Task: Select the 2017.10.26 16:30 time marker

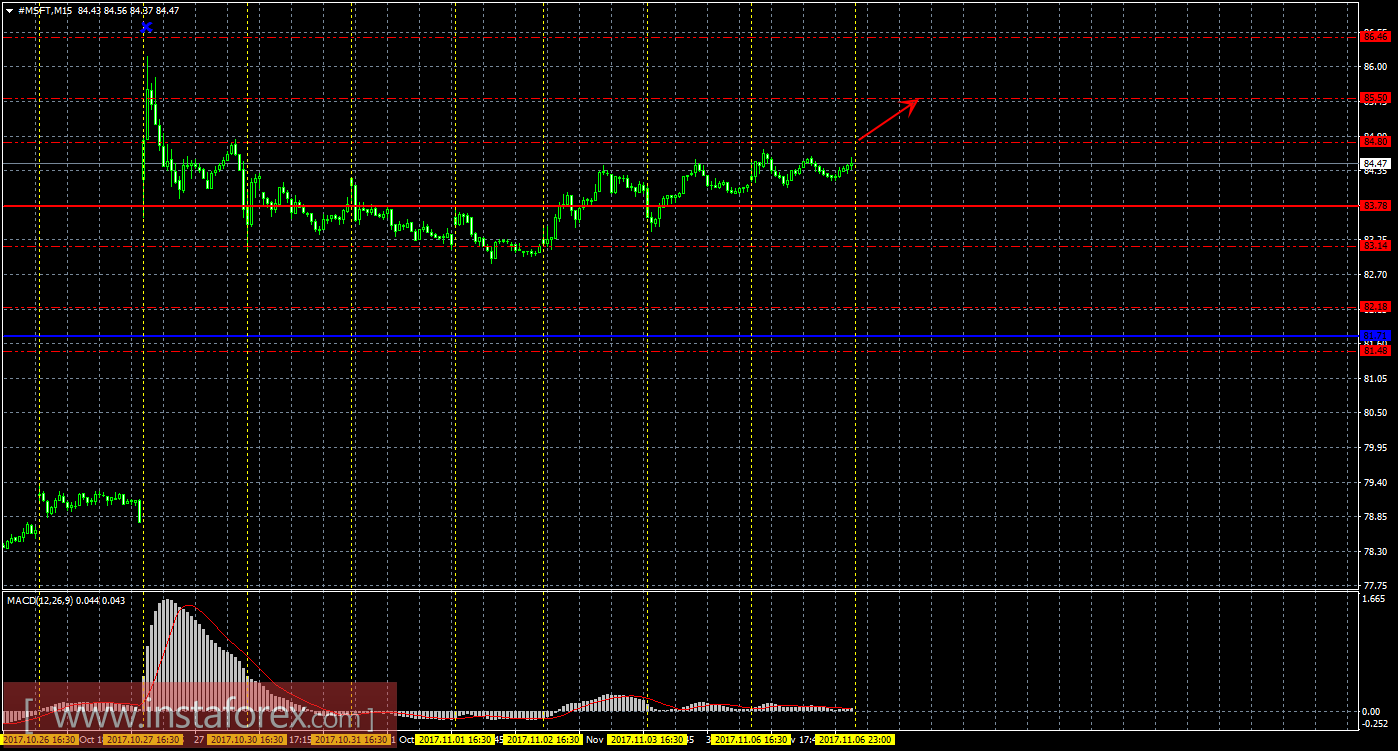Action: (39, 740)
